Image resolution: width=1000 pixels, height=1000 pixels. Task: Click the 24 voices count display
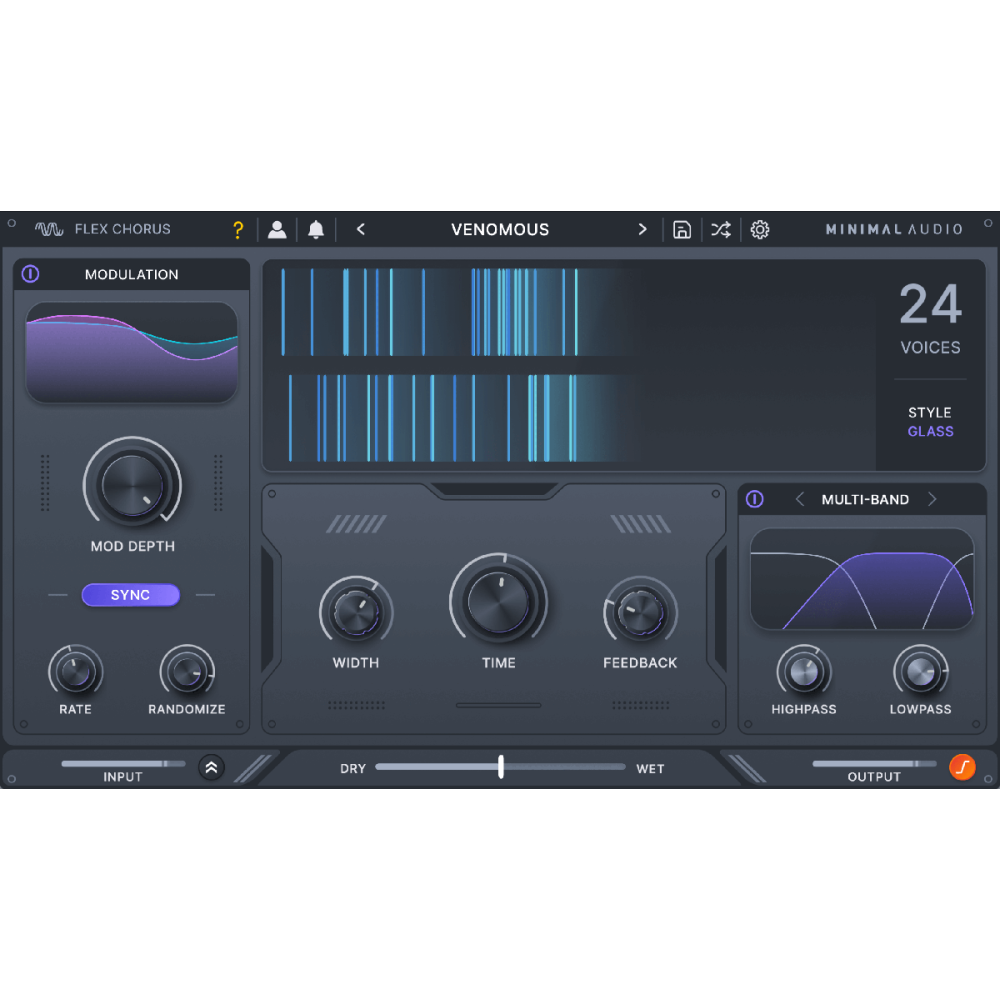coord(930,305)
